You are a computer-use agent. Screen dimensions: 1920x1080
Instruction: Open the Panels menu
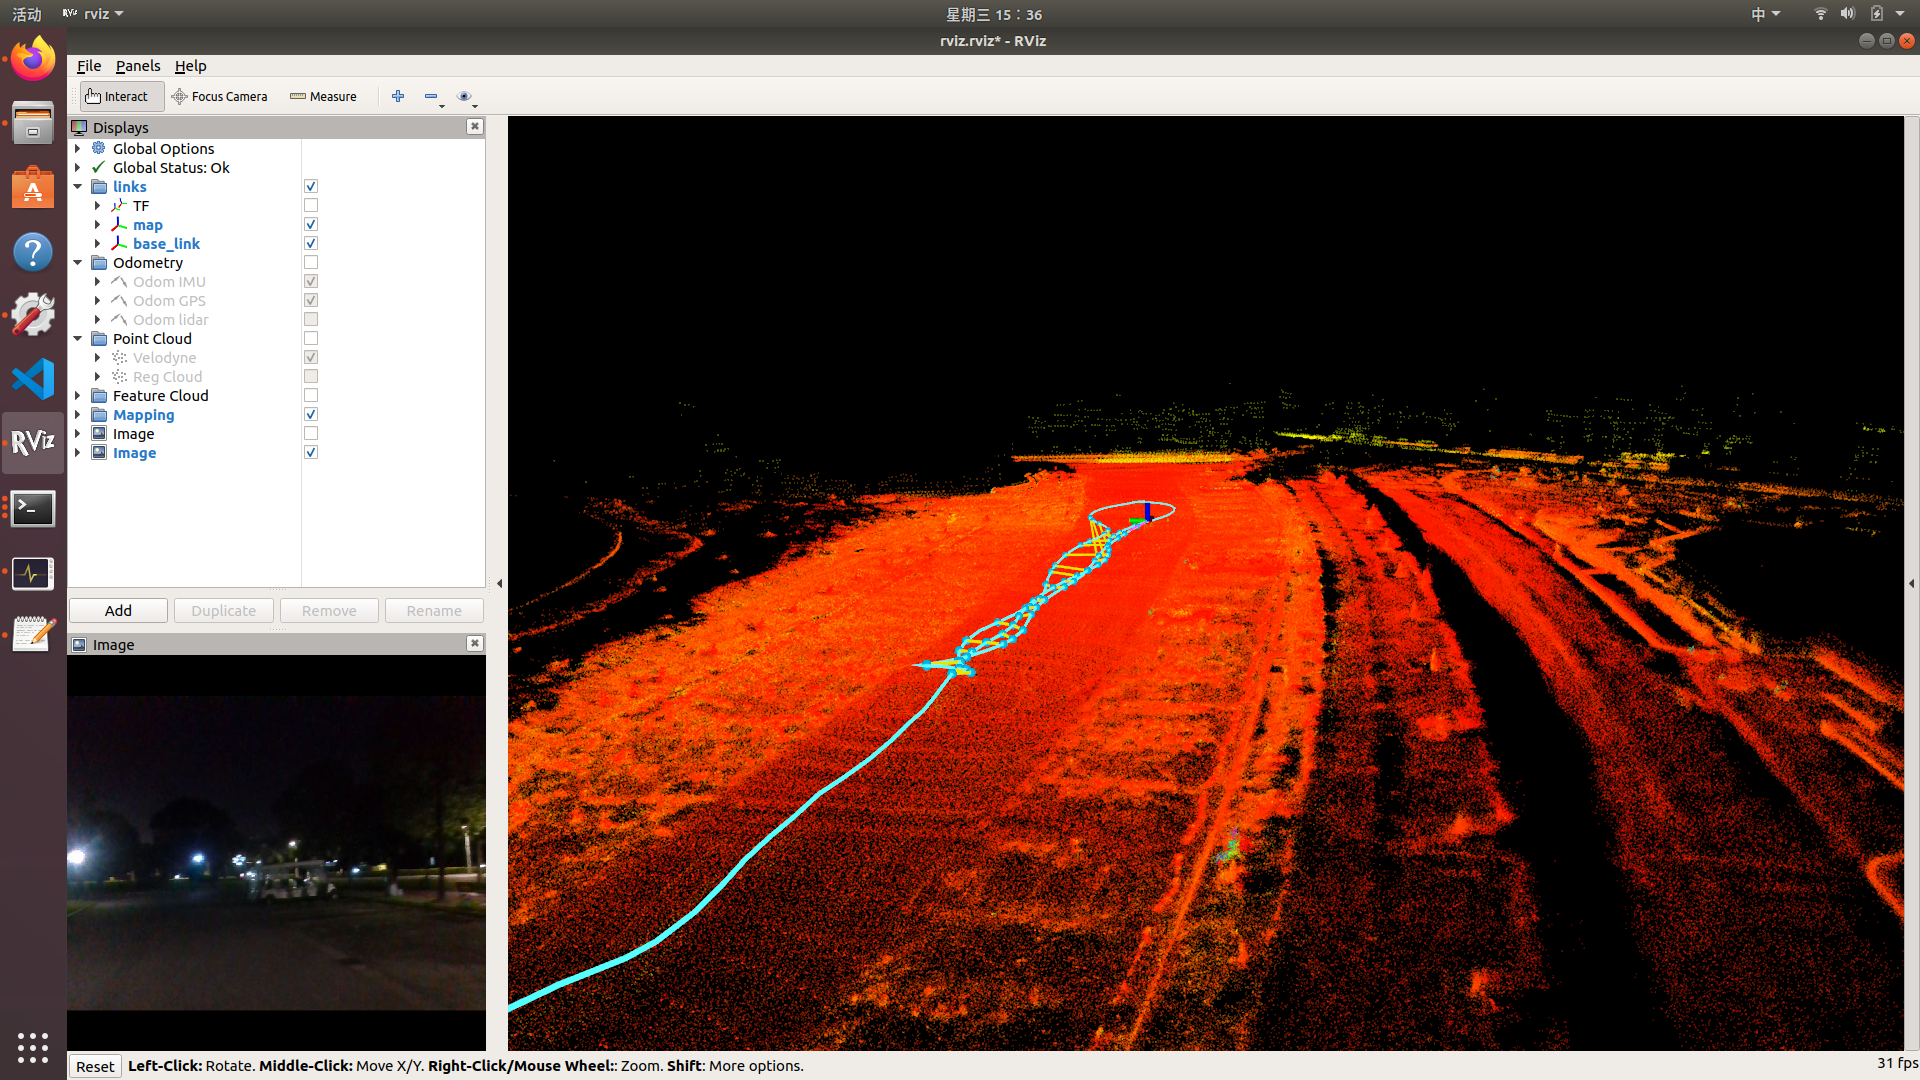(x=138, y=66)
